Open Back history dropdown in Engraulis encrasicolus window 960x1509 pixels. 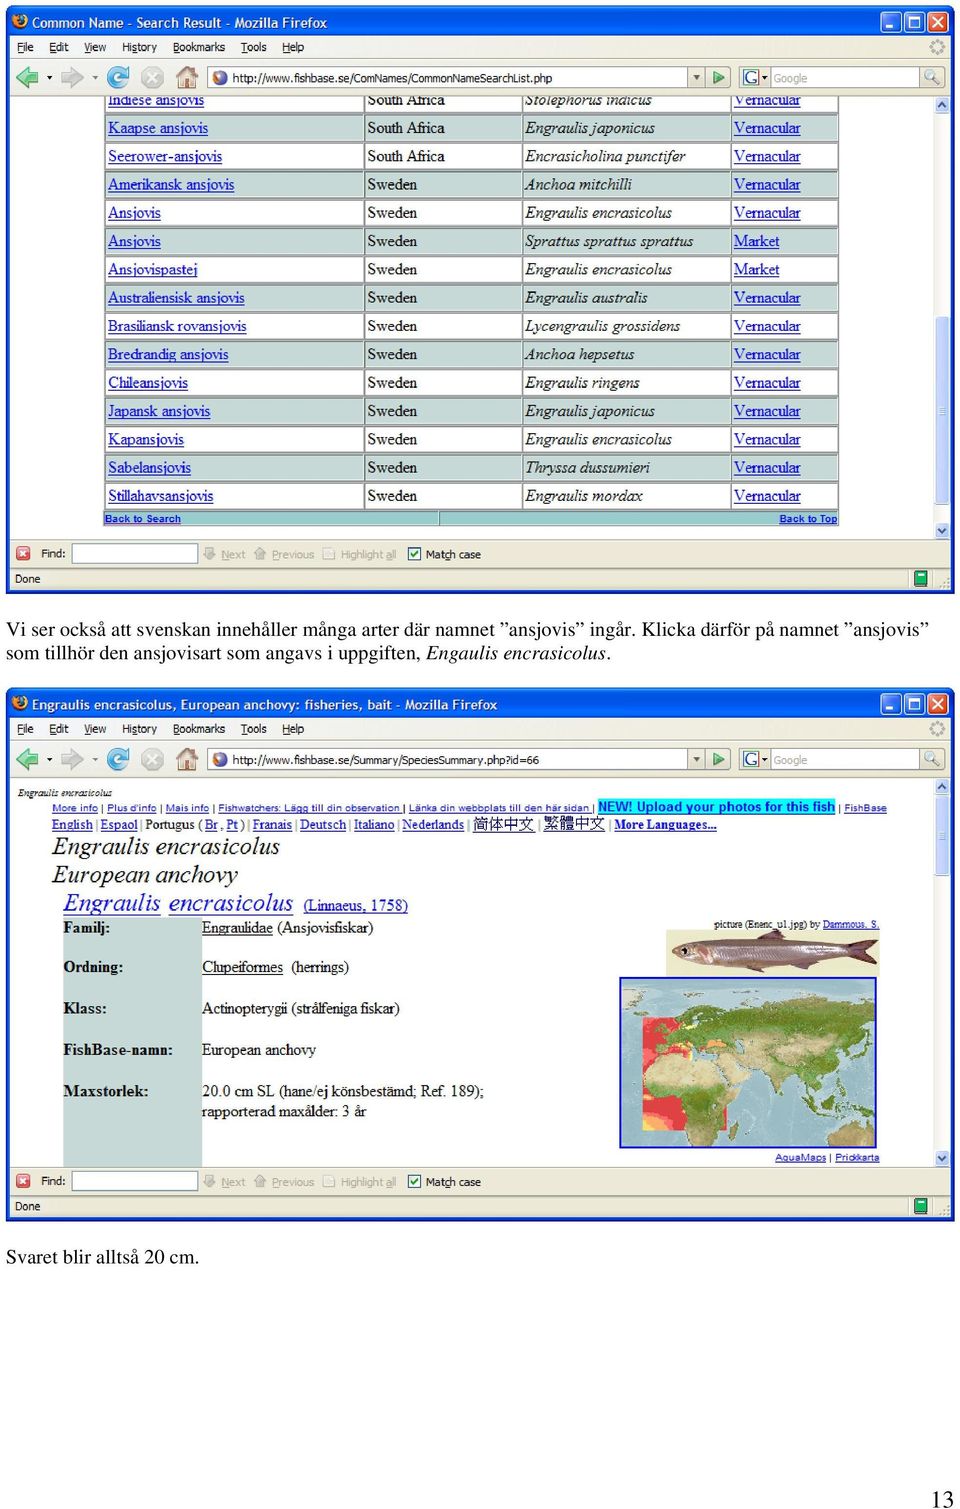49,760
